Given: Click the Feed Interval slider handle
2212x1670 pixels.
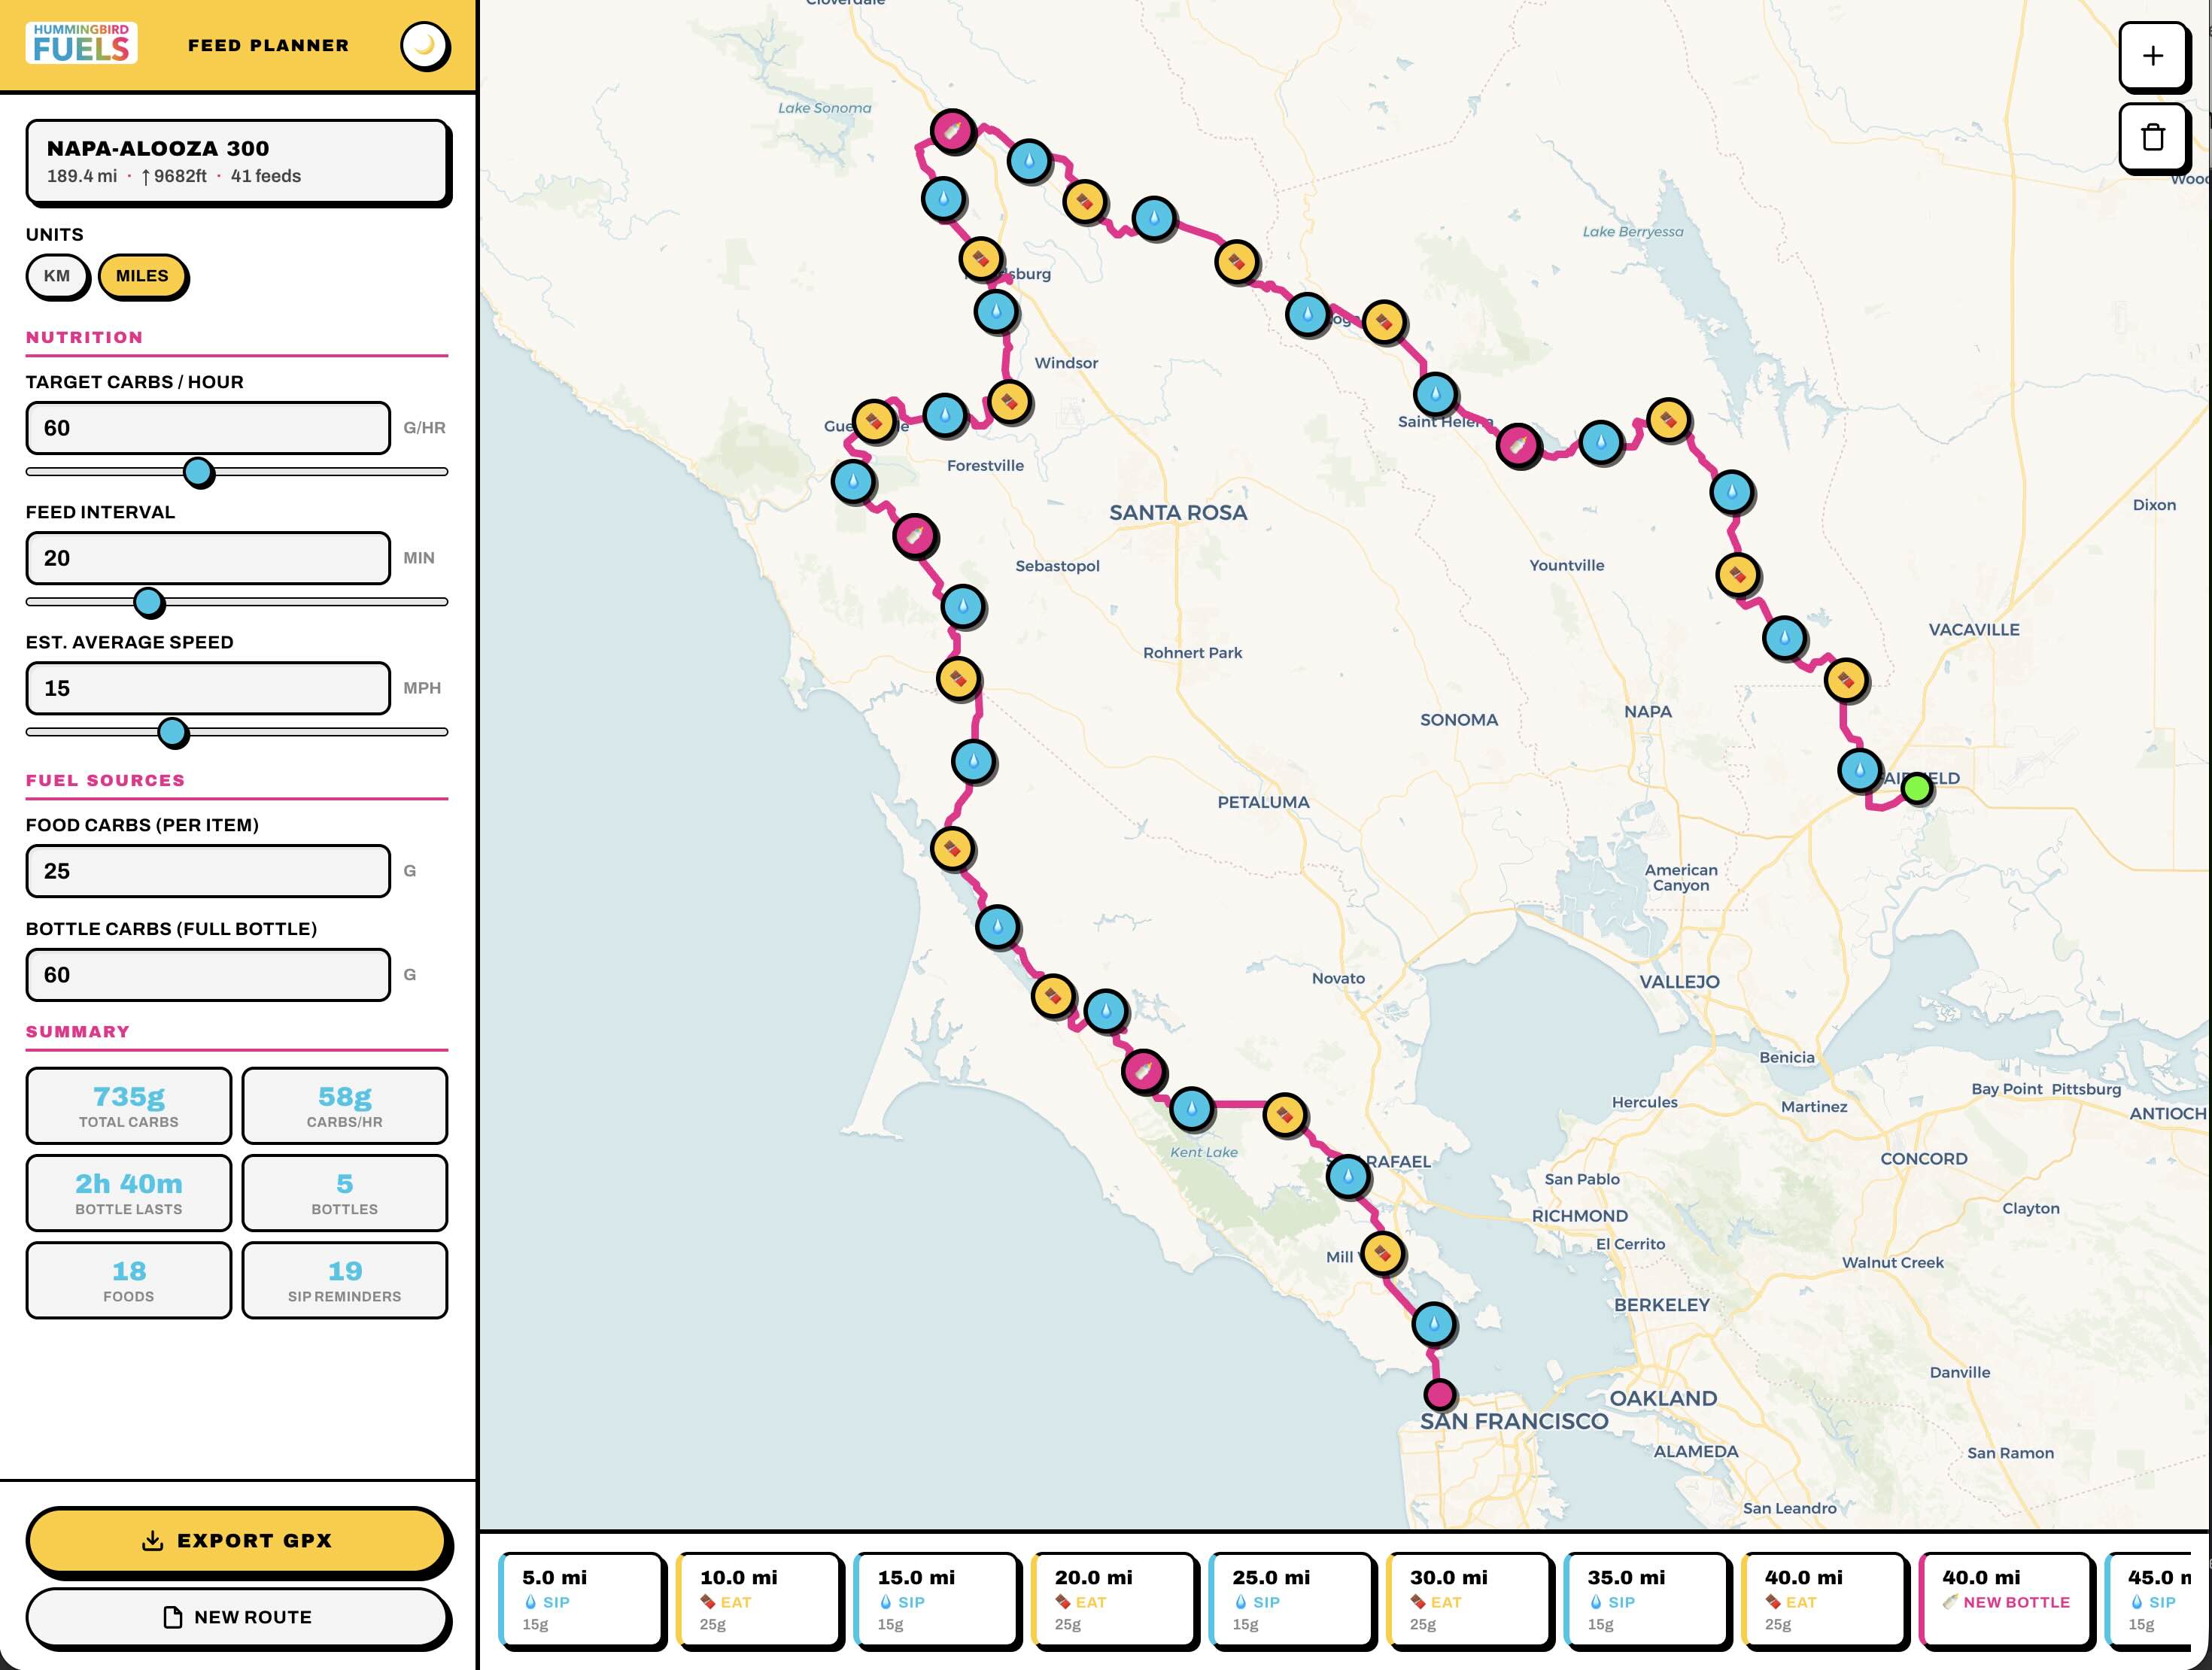Looking at the screenshot, I should pyautogui.click(x=149, y=602).
